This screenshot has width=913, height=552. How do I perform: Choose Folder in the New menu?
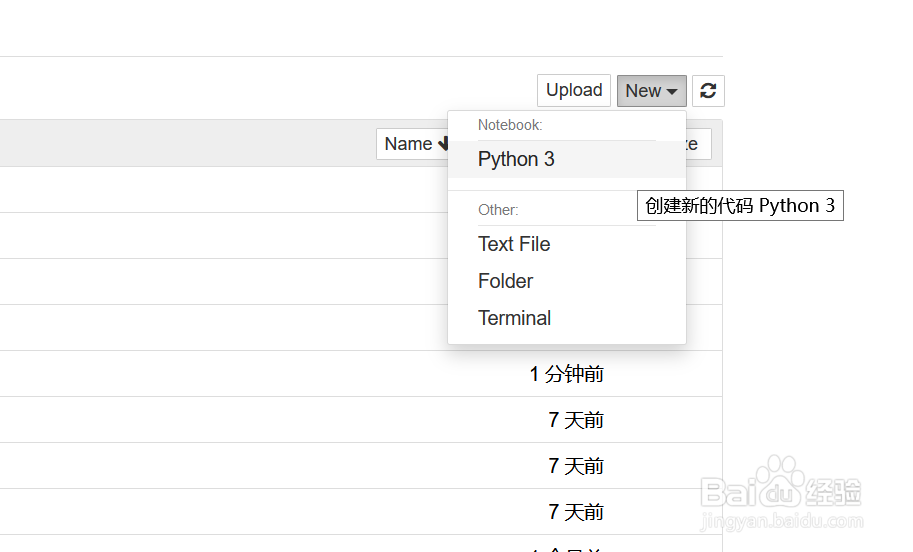[506, 281]
